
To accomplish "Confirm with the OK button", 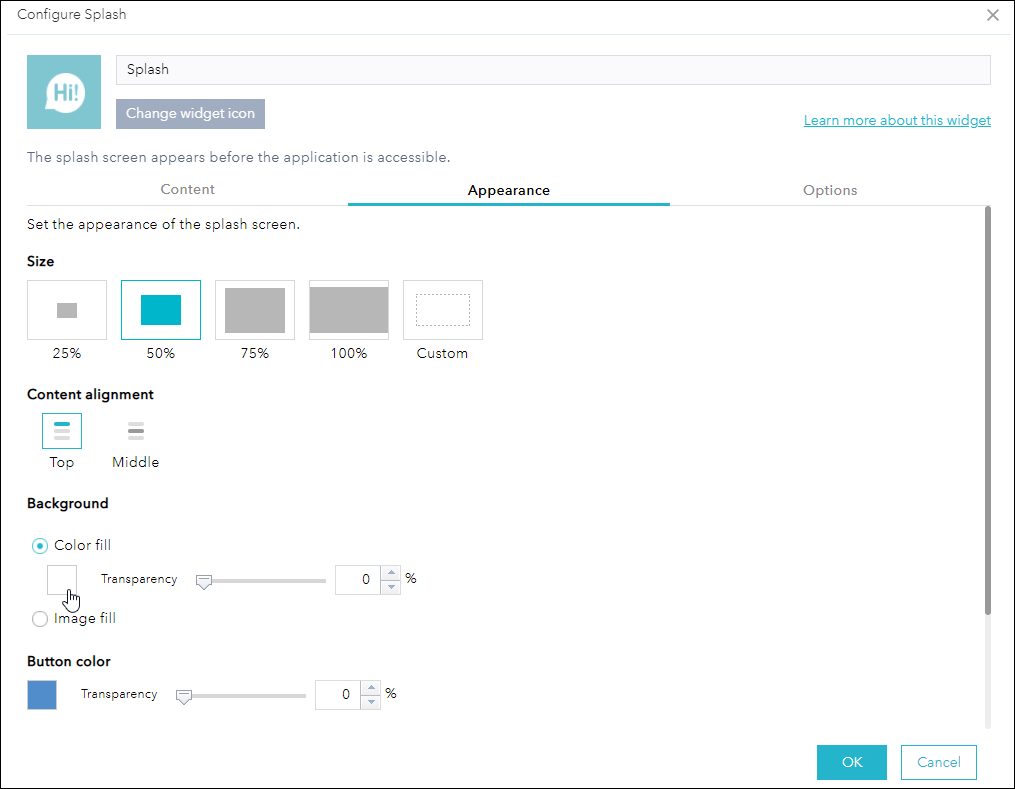I will click(x=852, y=762).
